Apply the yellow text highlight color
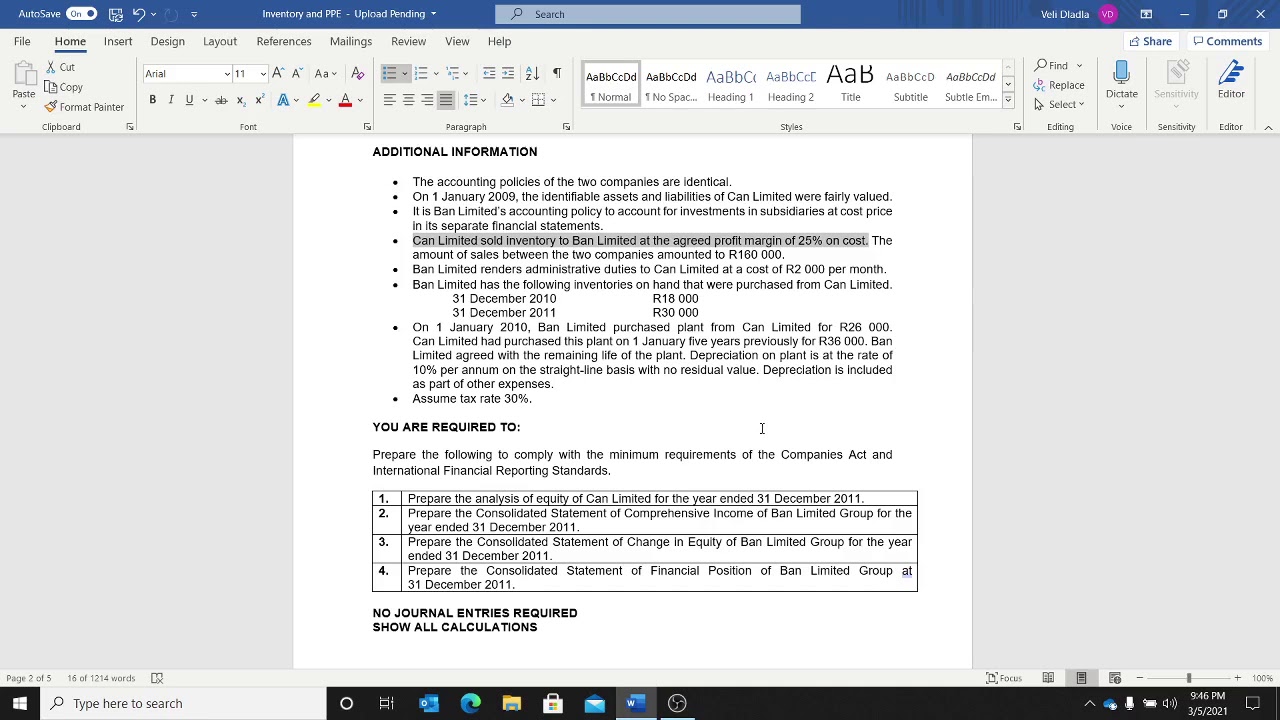Viewport: 1280px width, 720px height. 314,100
